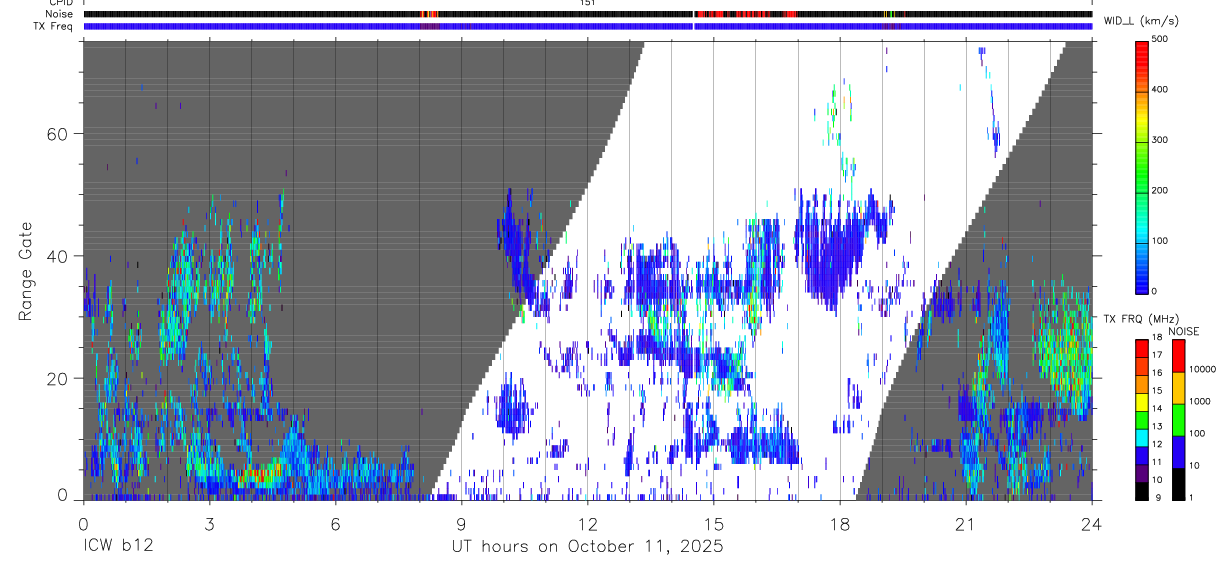Click the 300 tick on width colorbar
Viewport: 1228px width, 567px height.
click(1160, 140)
